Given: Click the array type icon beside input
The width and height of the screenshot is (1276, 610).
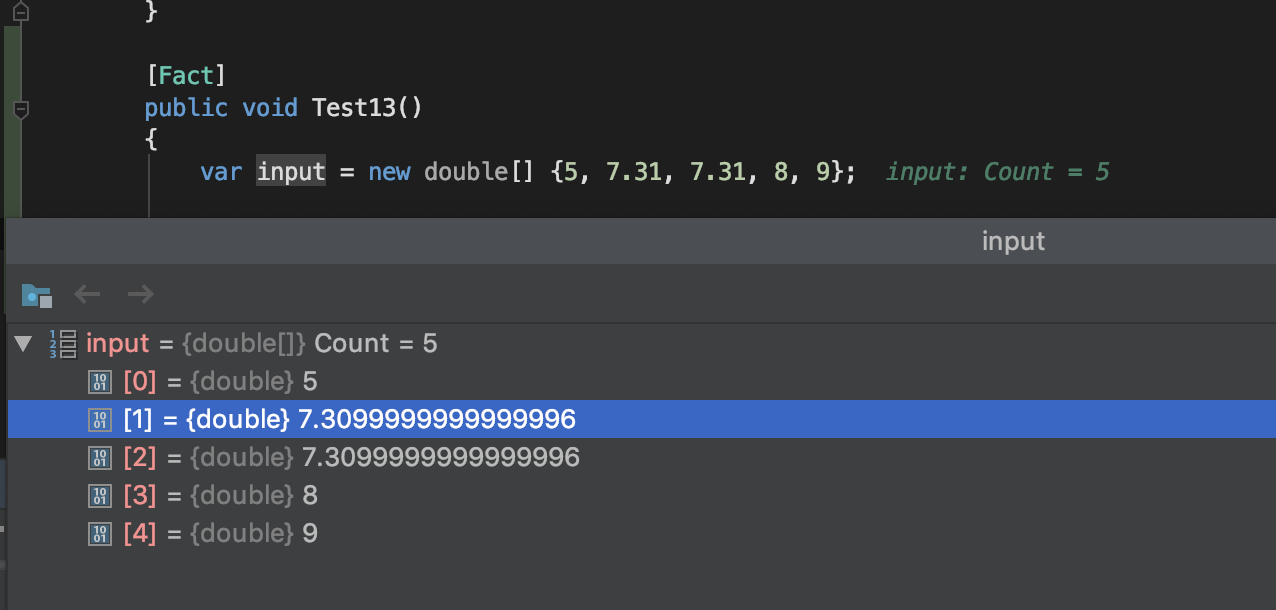Looking at the screenshot, I should point(63,343).
